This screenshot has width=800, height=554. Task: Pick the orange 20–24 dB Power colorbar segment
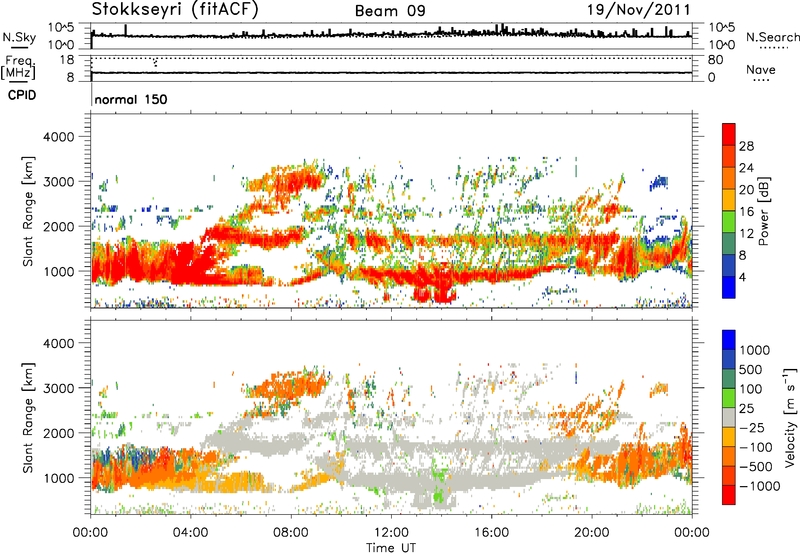click(729, 179)
